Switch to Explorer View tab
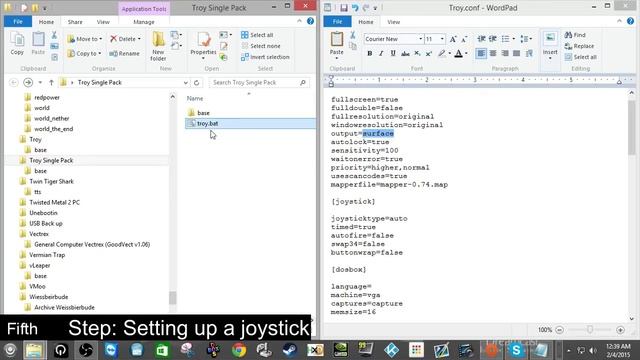 pyautogui.click(x=103, y=22)
